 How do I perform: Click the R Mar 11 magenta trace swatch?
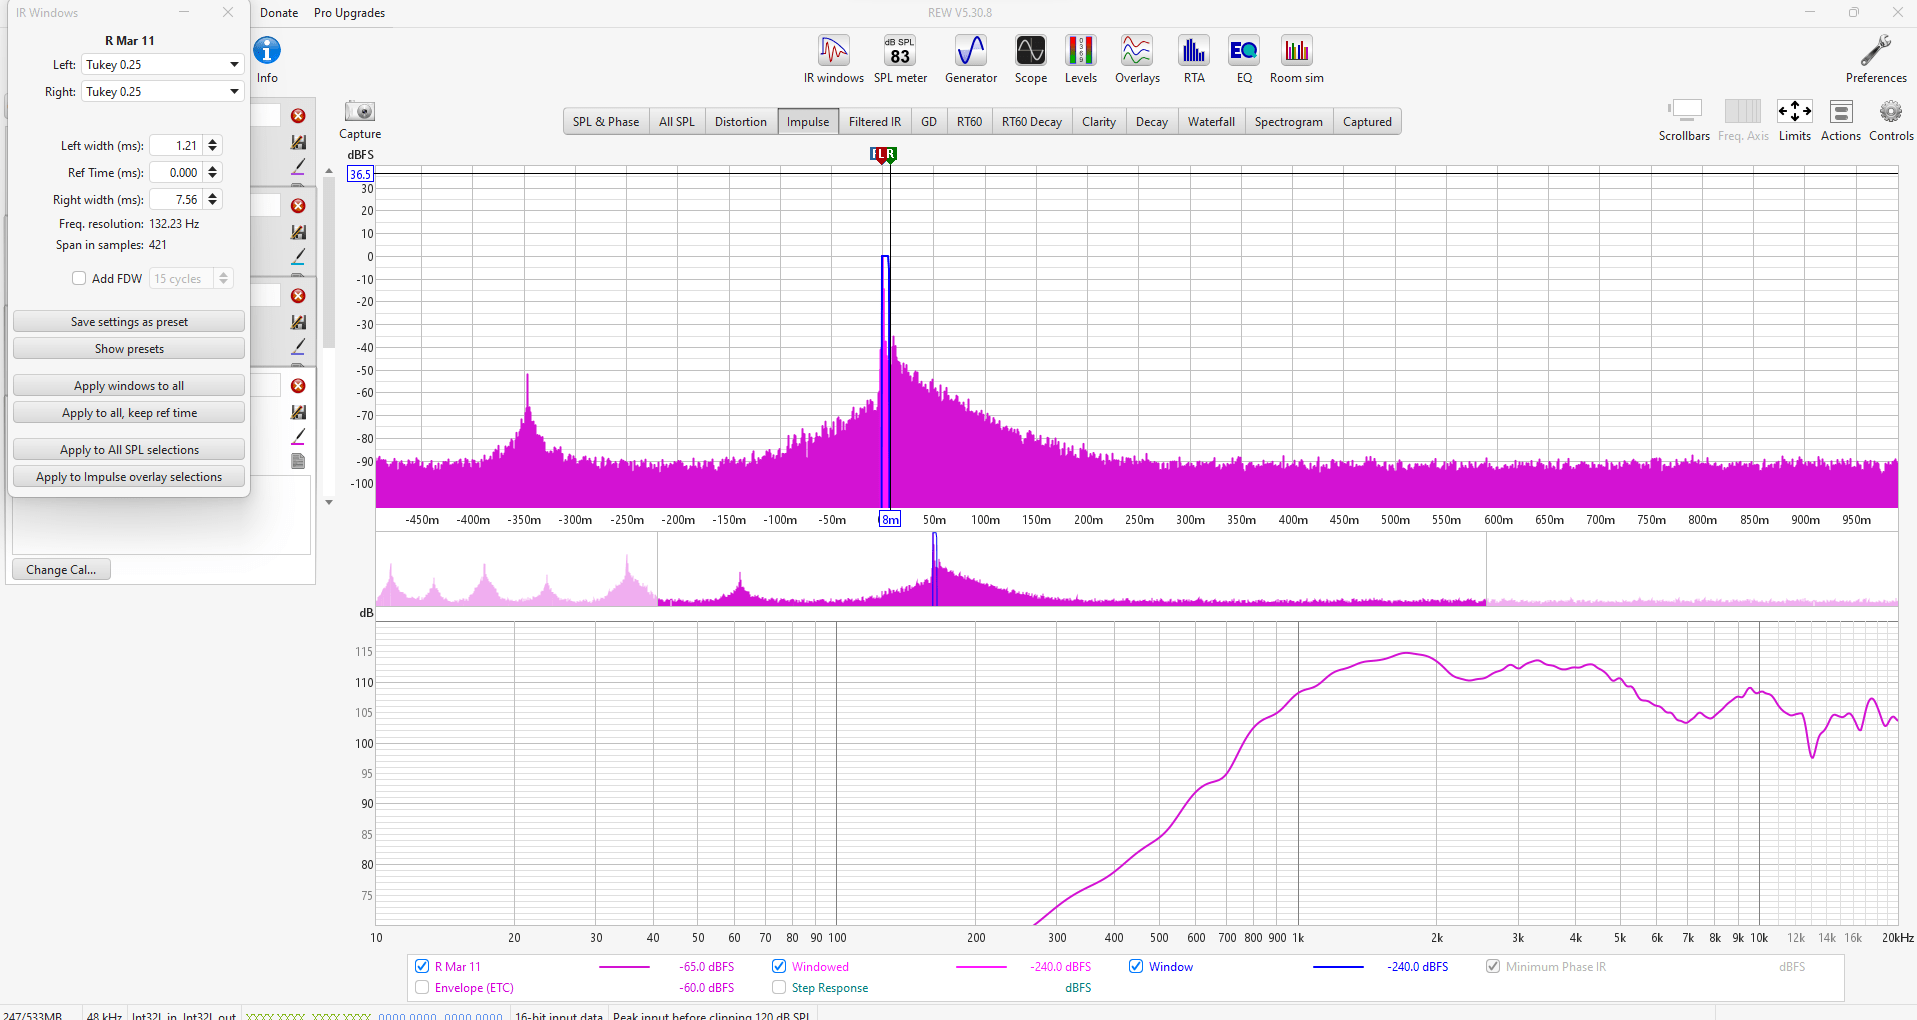click(x=624, y=967)
